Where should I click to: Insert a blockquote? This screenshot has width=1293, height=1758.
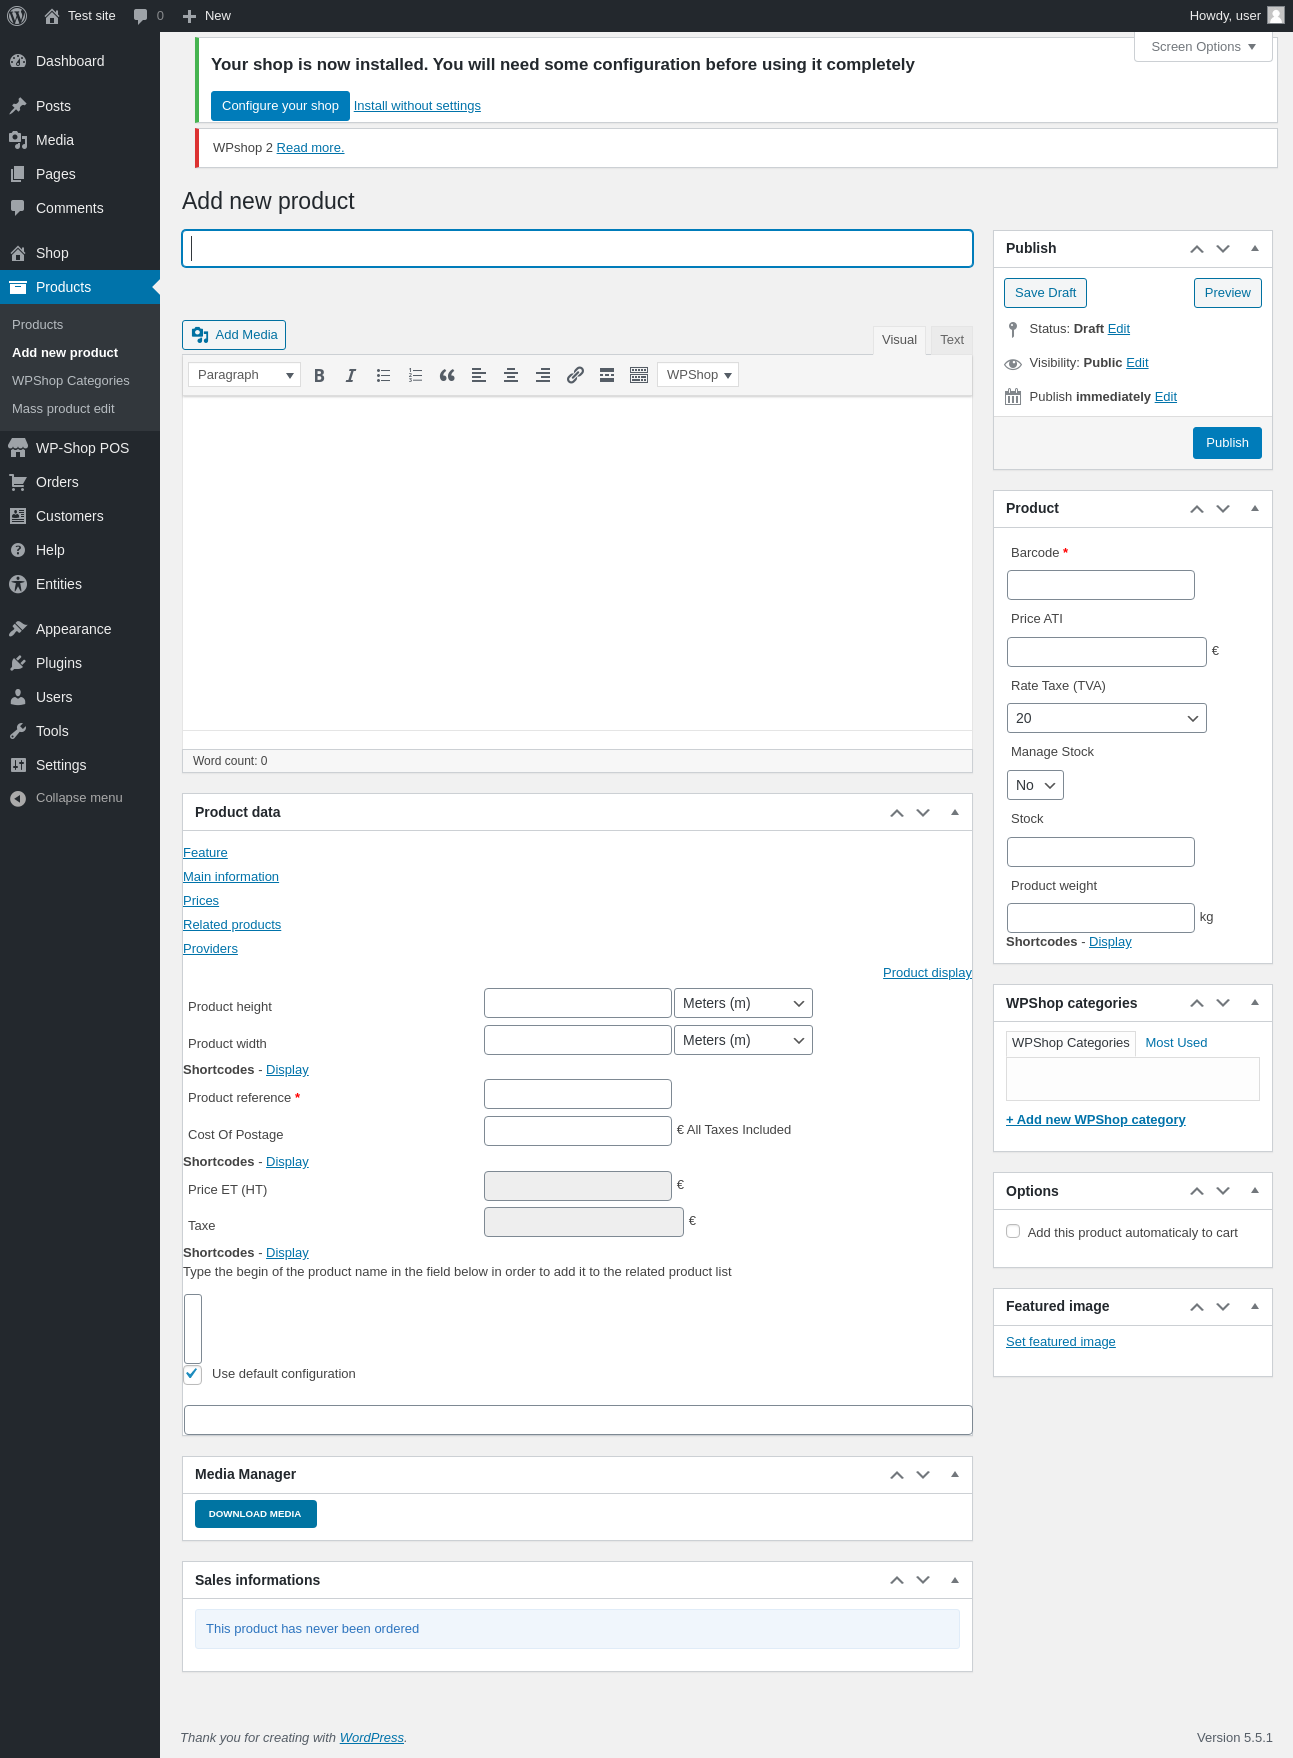click(447, 375)
